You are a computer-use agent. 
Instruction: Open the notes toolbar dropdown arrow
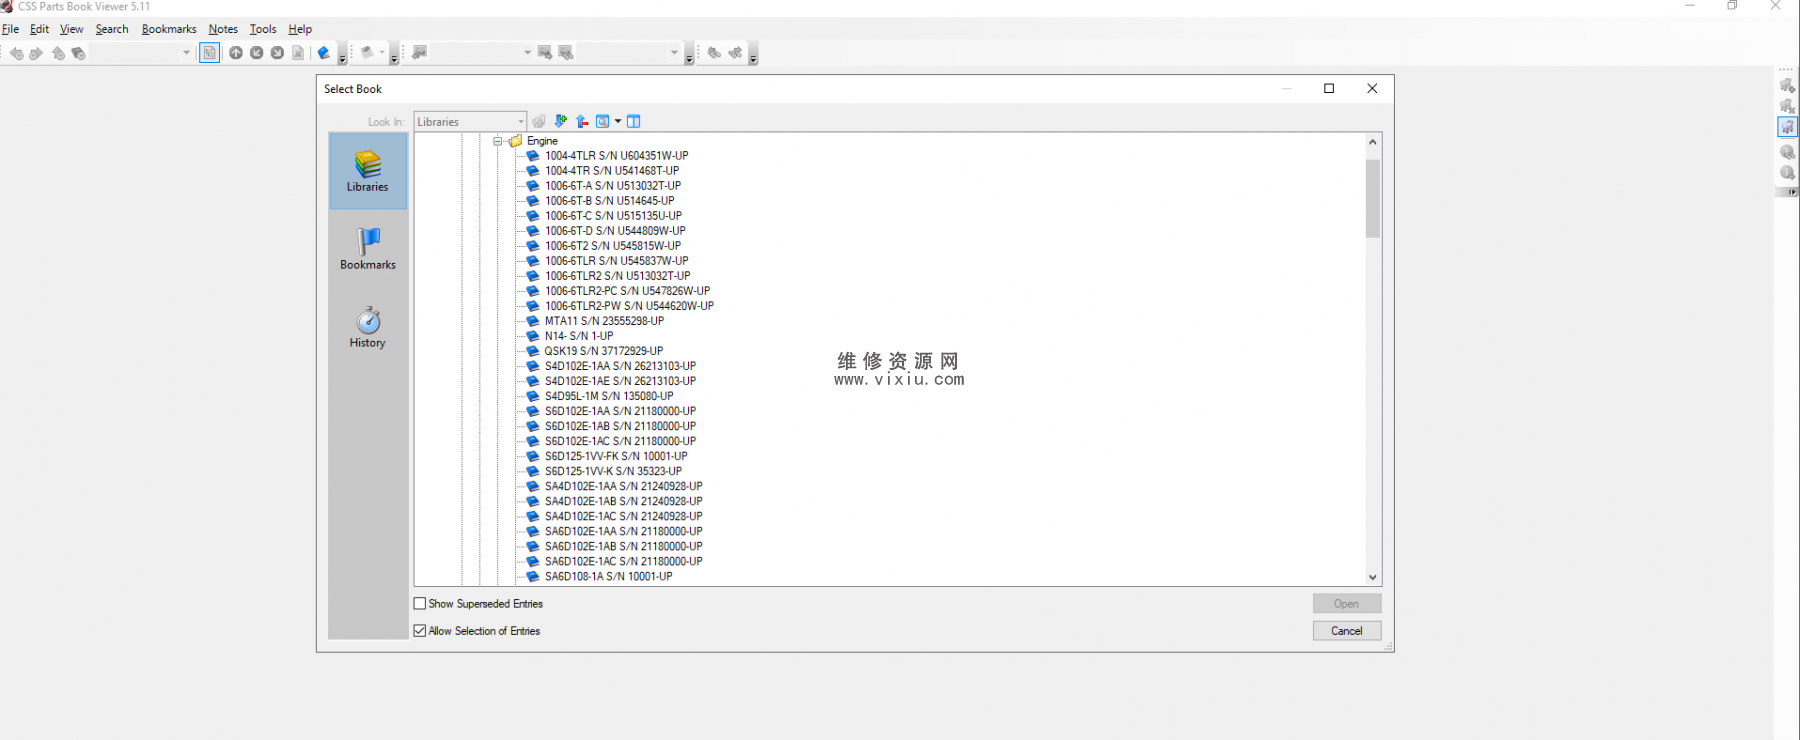coord(381,52)
